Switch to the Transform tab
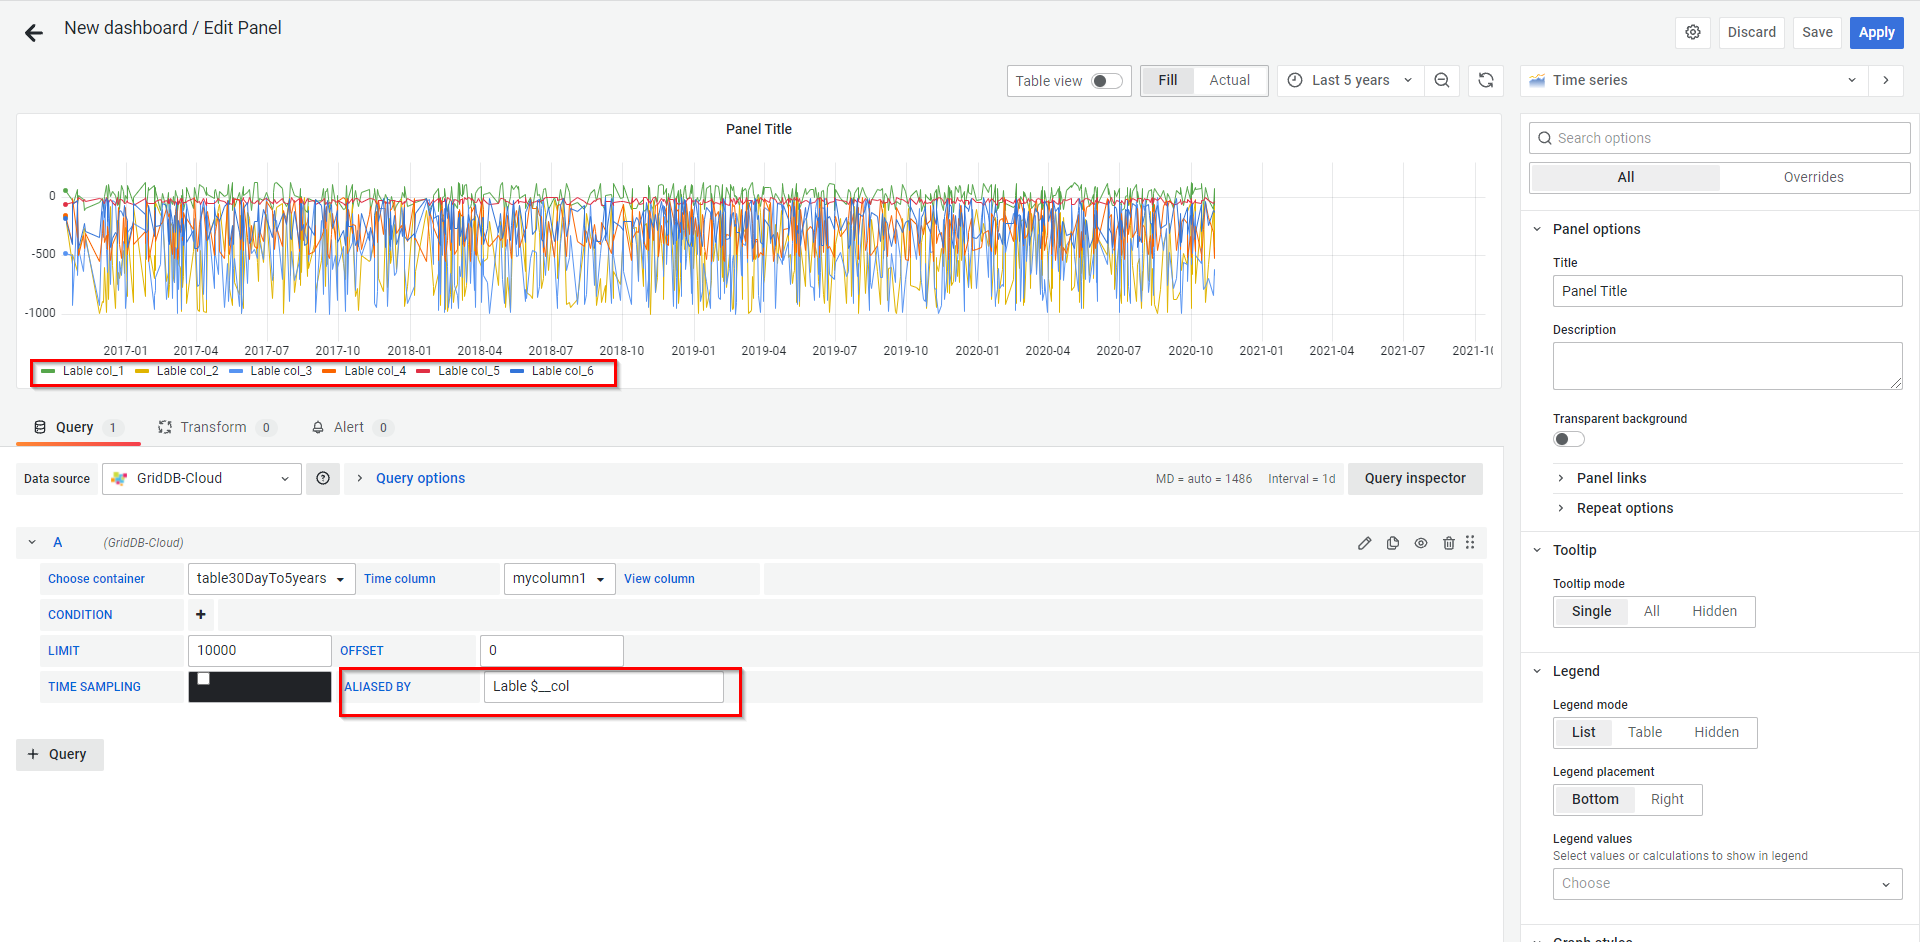This screenshot has width=1920, height=942. tap(213, 427)
